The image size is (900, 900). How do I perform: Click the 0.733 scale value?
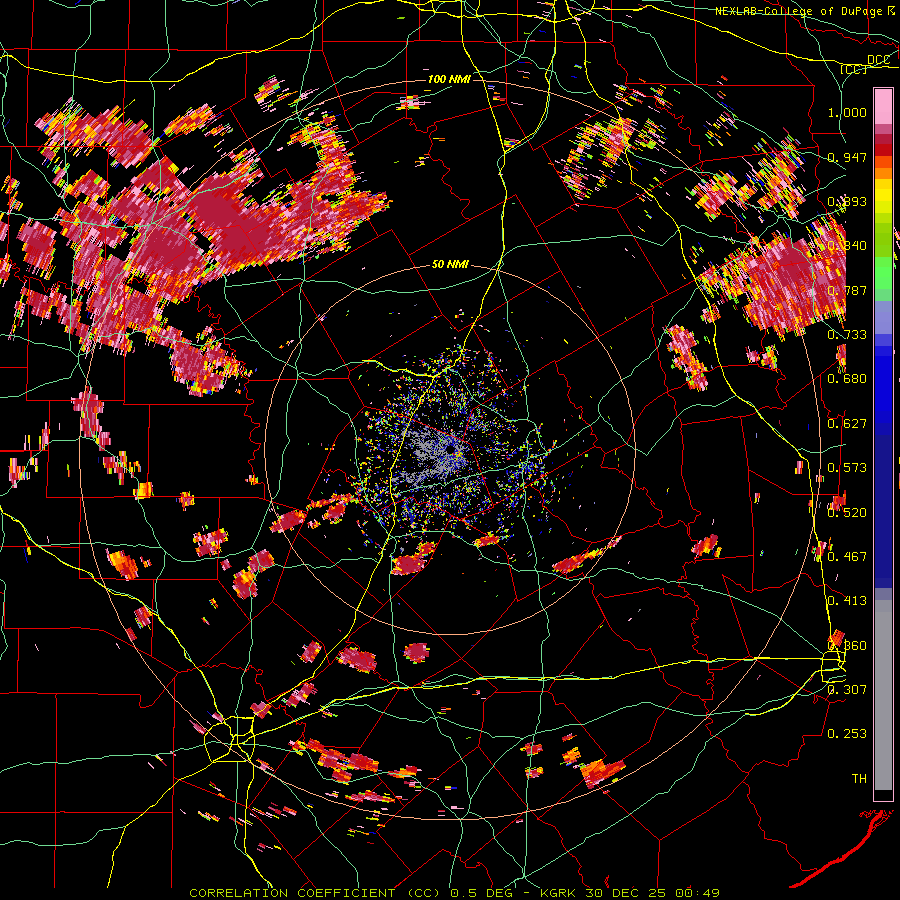pos(847,335)
